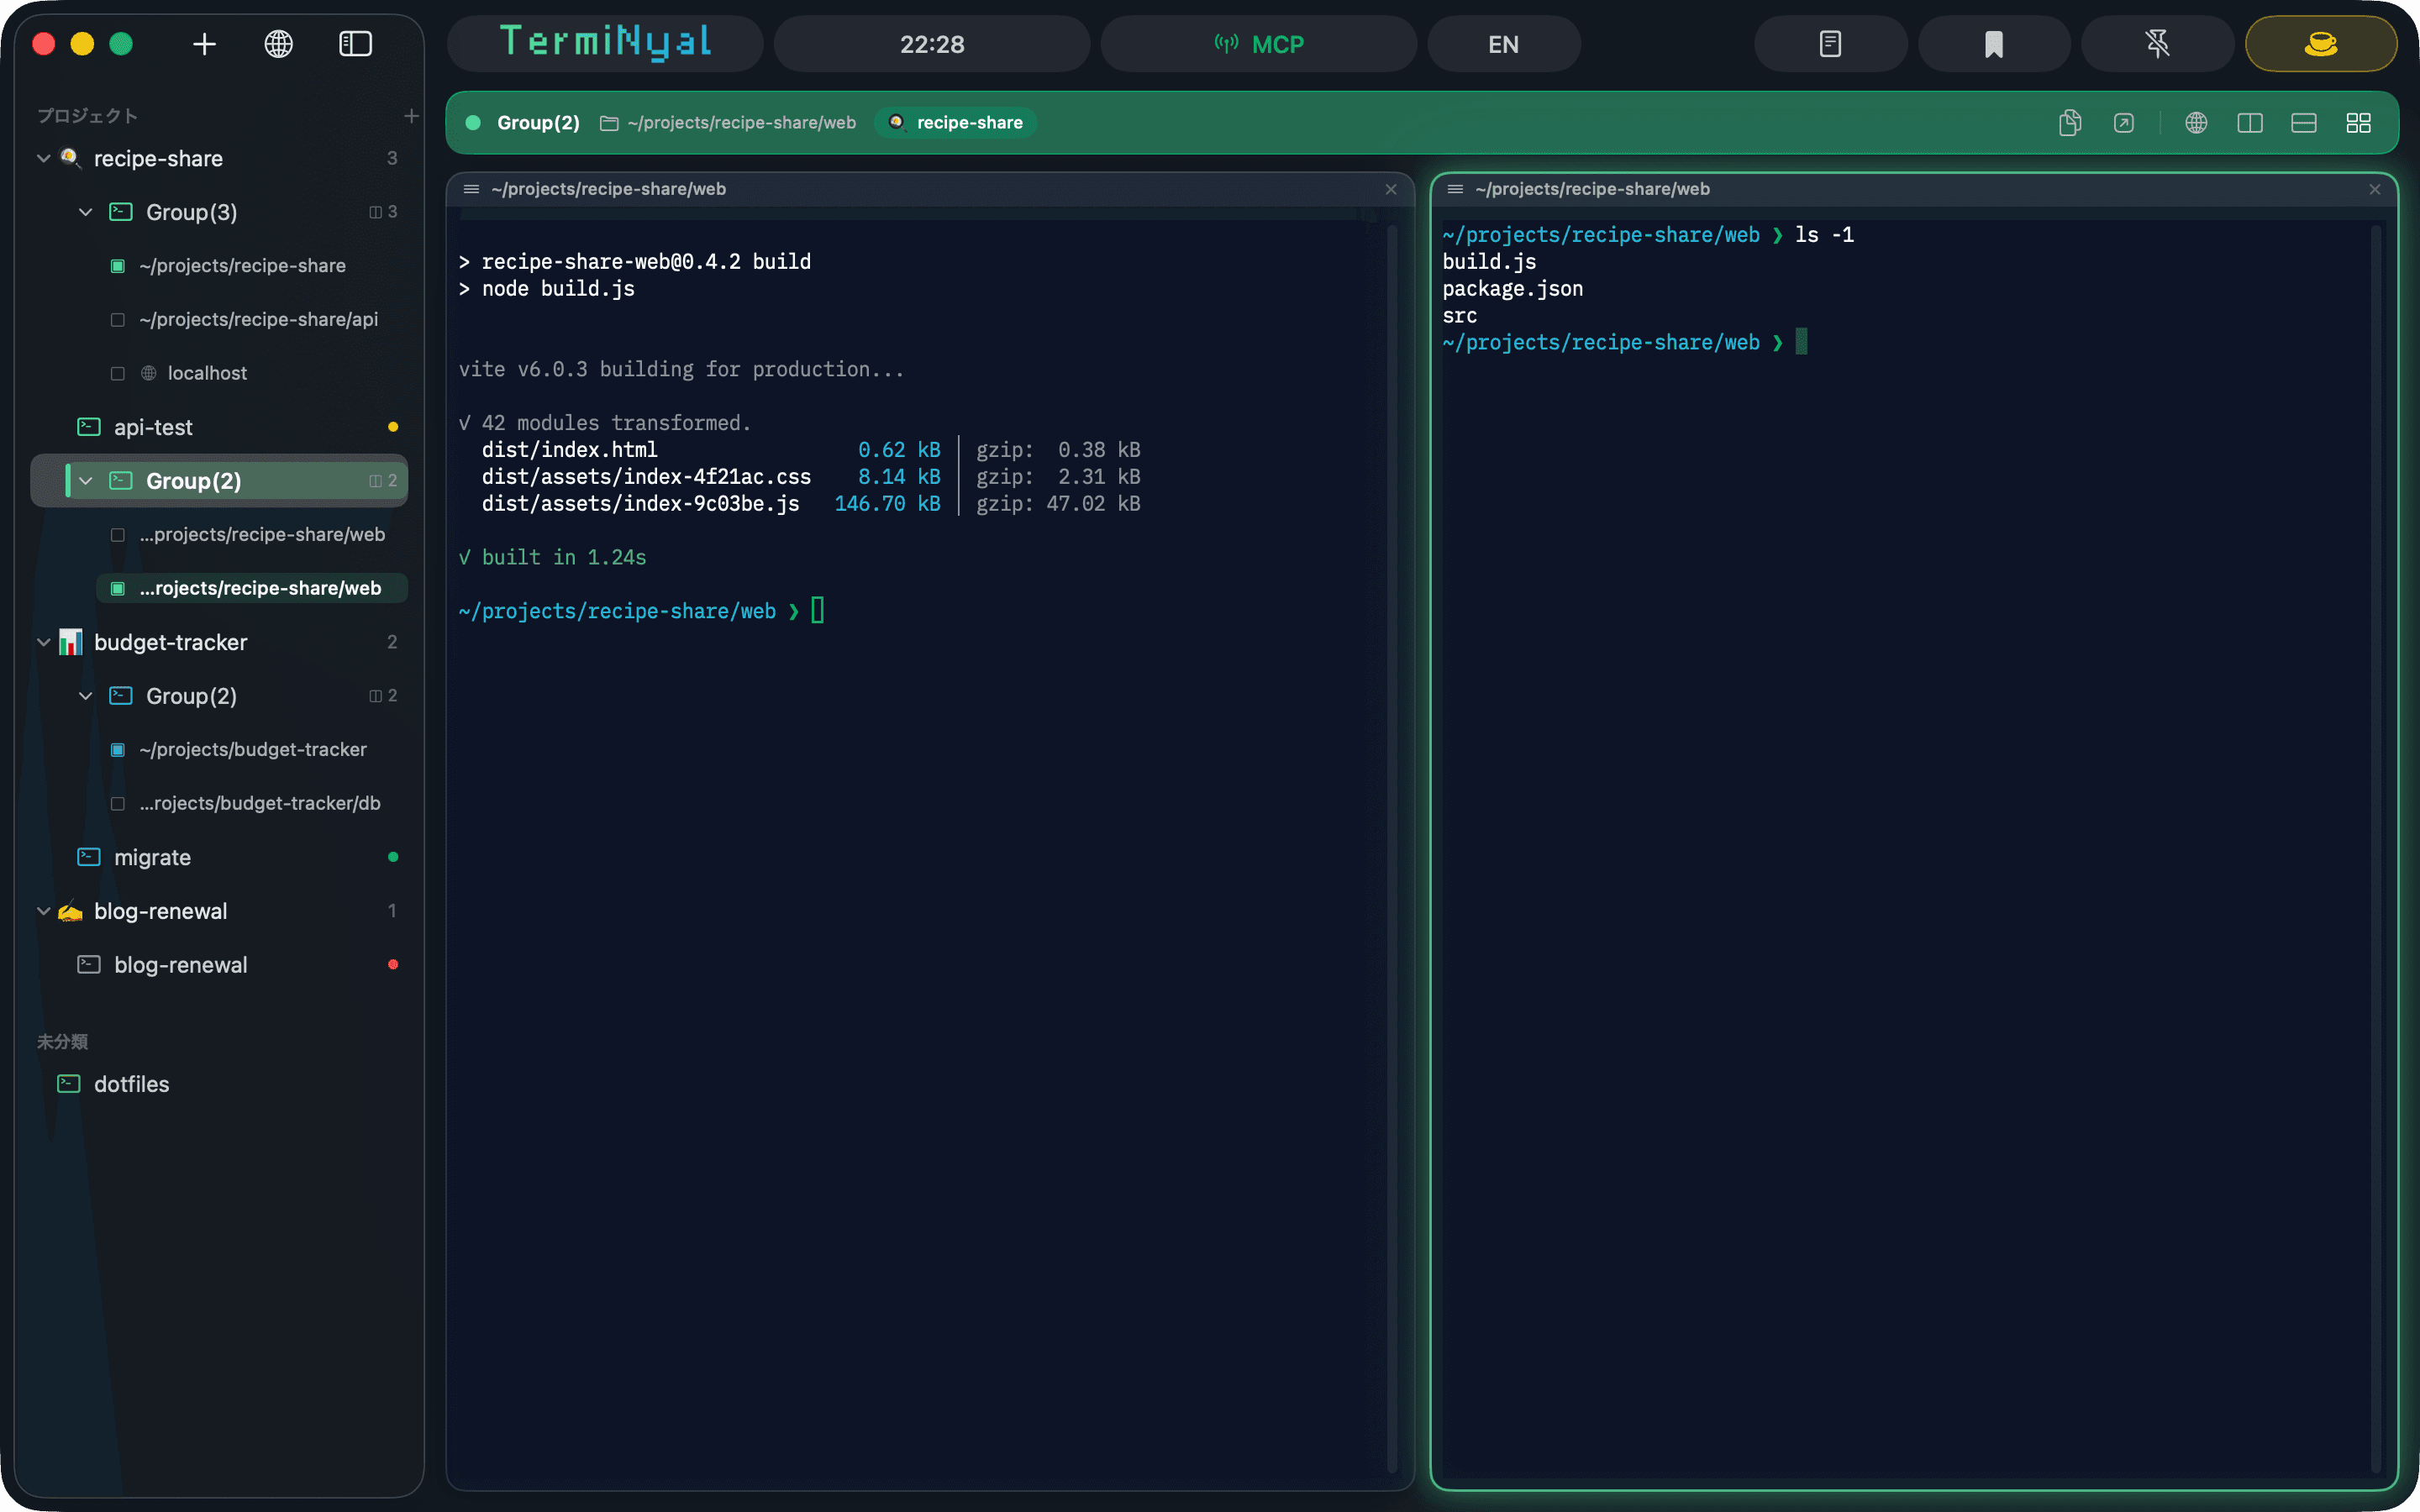Collapse the blog-renewal project
This screenshot has height=1512, width=2420.
pyautogui.click(x=44, y=911)
